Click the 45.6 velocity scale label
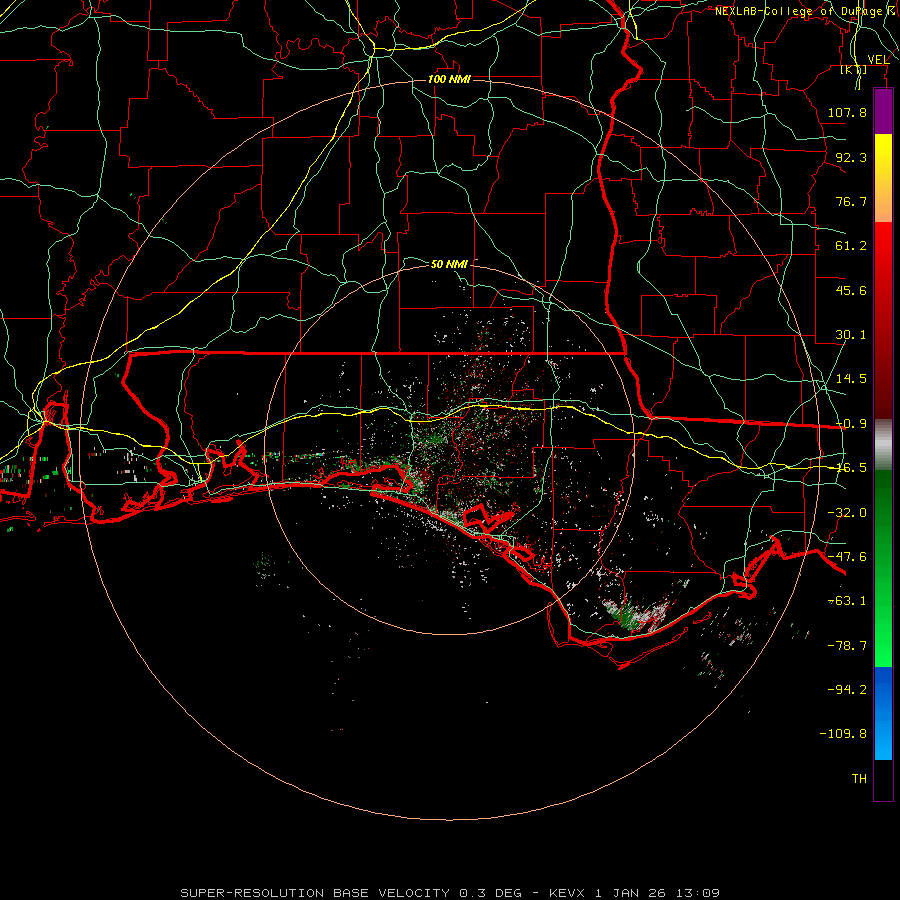Viewport: 900px width, 900px height. tap(851, 290)
